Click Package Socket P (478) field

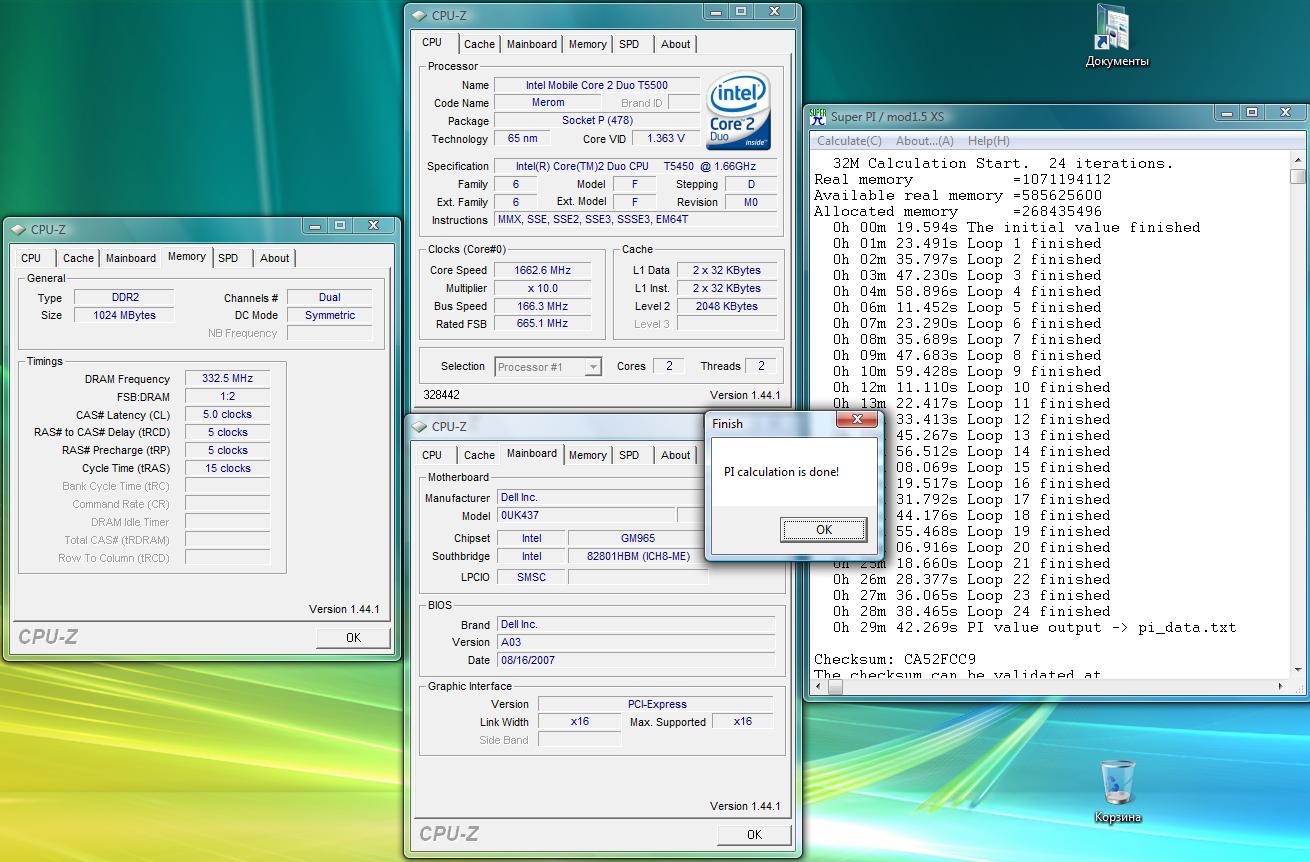[597, 121]
